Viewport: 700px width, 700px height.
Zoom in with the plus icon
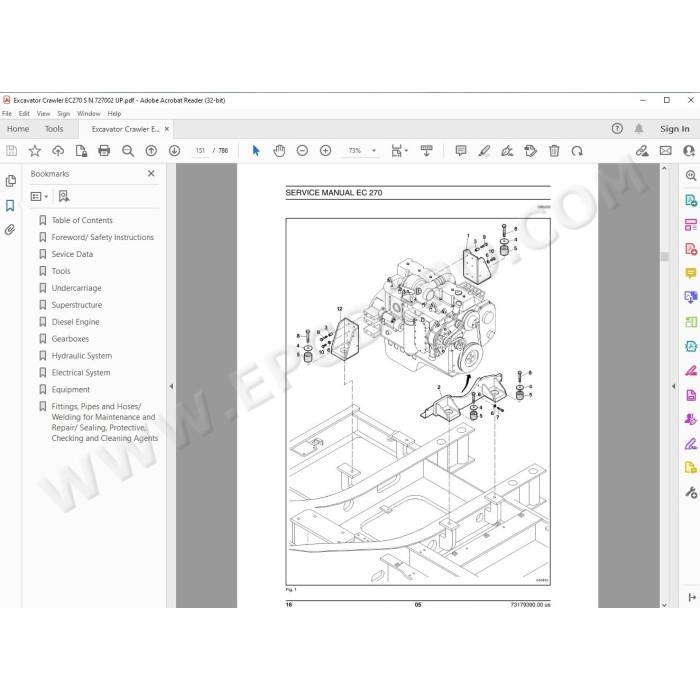point(325,151)
